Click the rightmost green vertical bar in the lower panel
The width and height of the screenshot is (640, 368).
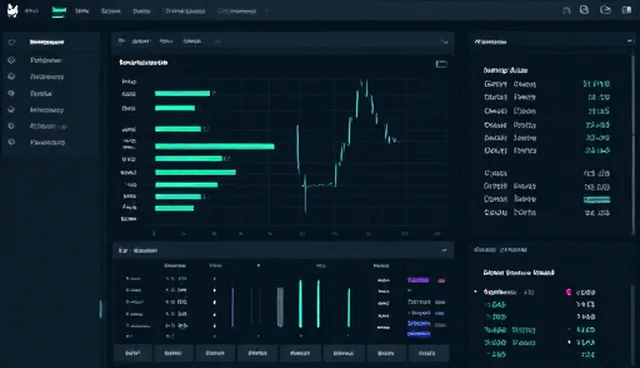coord(349,308)
